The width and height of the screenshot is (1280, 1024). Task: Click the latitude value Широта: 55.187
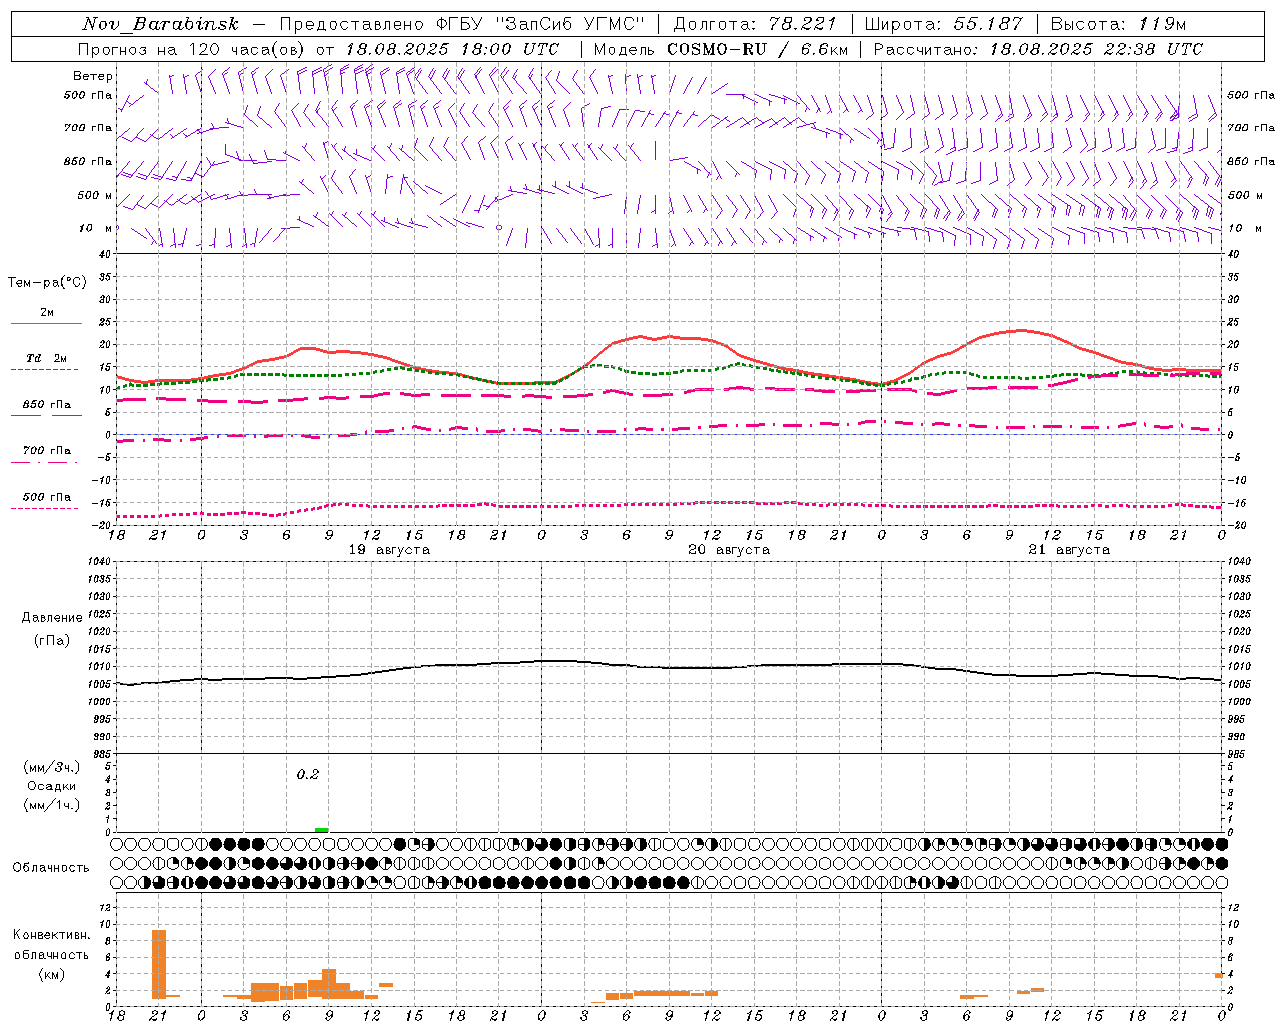[943, 24]
